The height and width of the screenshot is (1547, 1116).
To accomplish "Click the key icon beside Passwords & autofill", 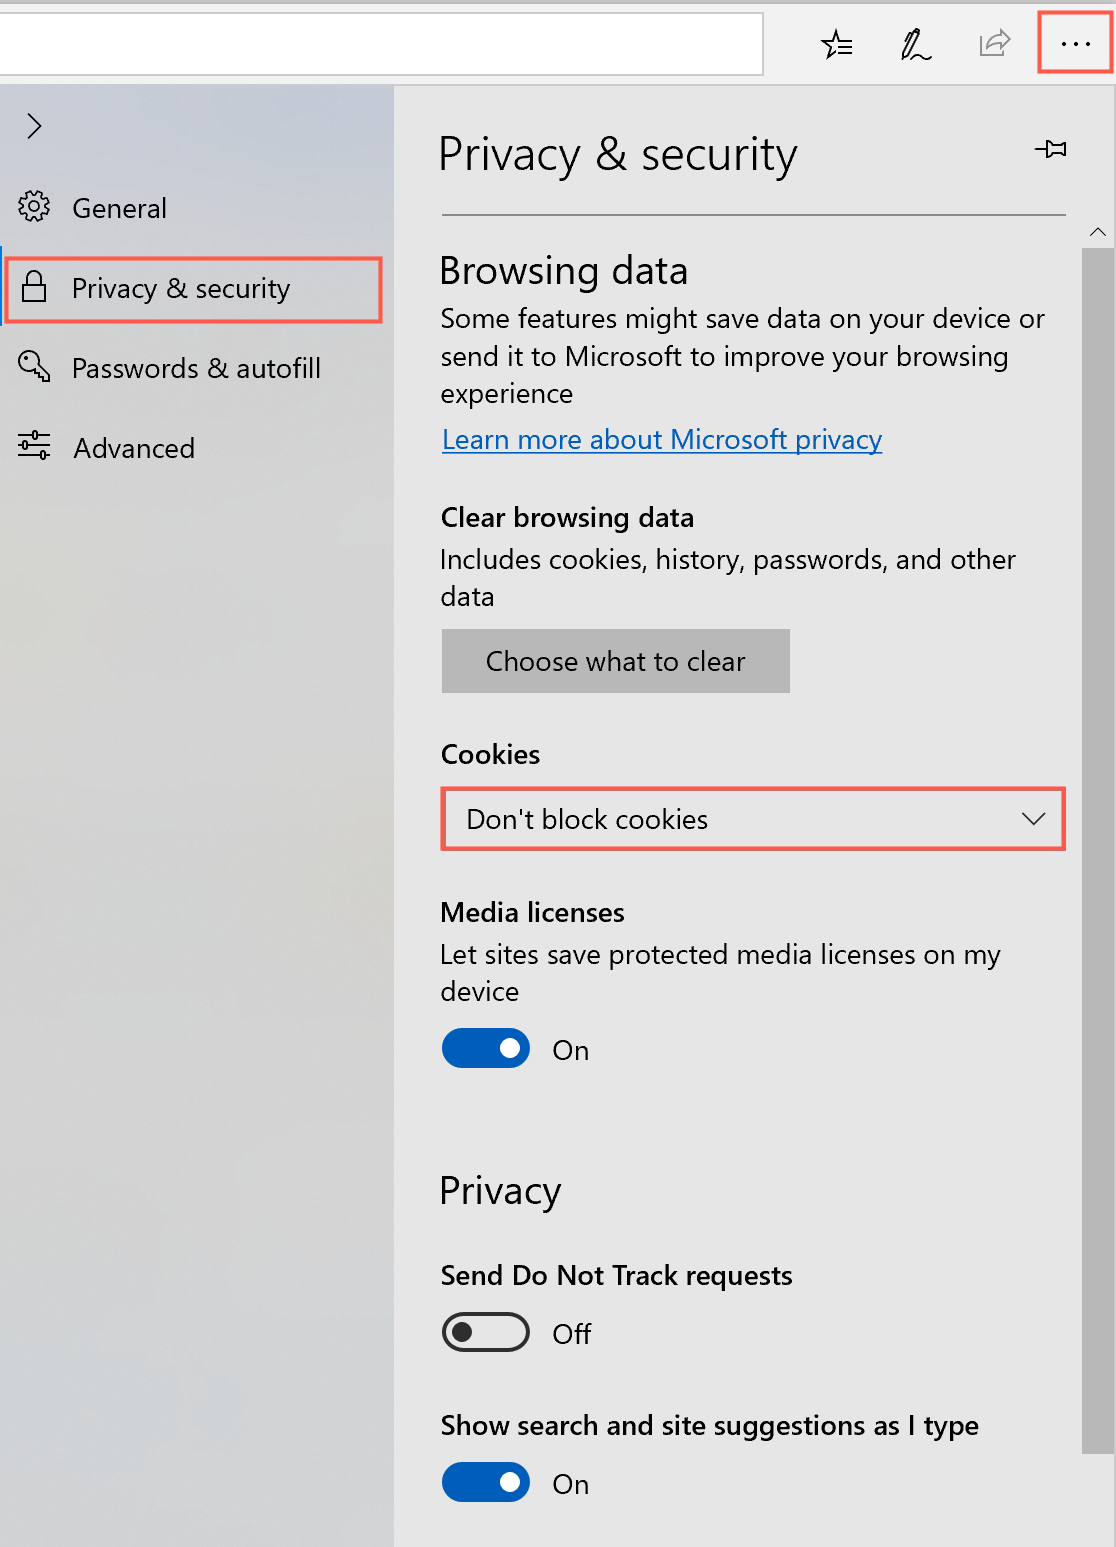I will [x=35, y=367].
